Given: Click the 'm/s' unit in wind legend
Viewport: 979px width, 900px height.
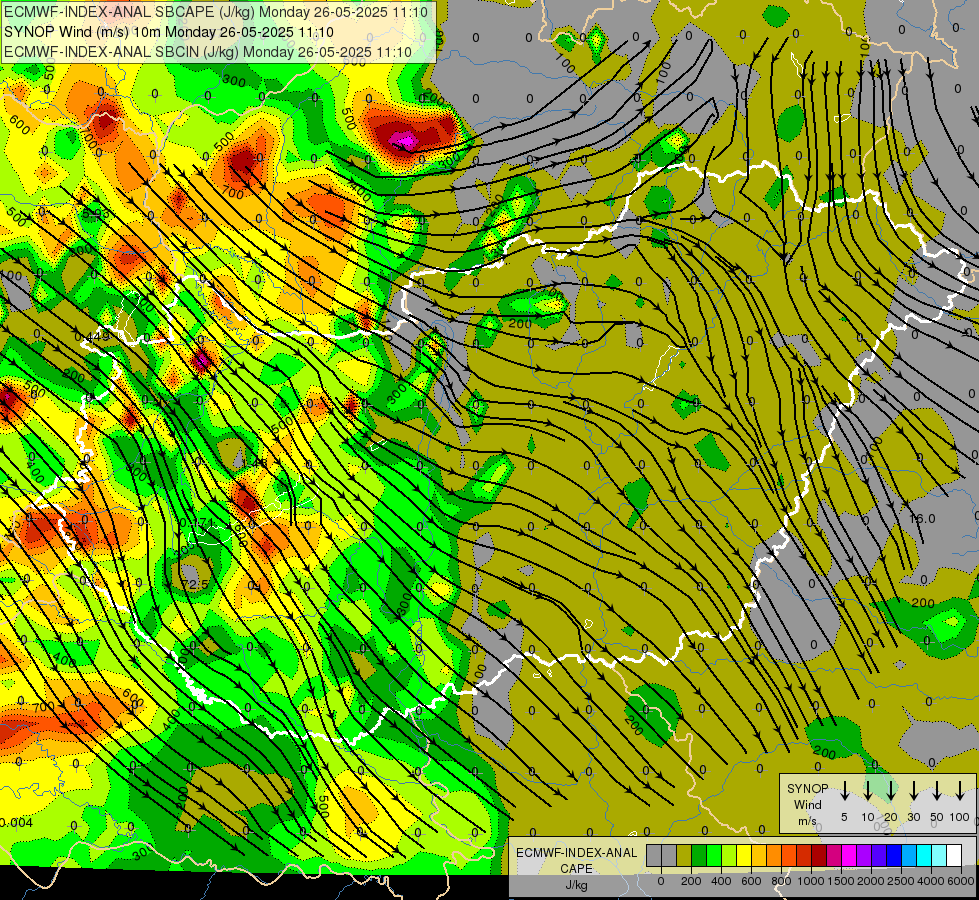Looking at the screenshot, I should pyautogui.click(x=807, y=821).
